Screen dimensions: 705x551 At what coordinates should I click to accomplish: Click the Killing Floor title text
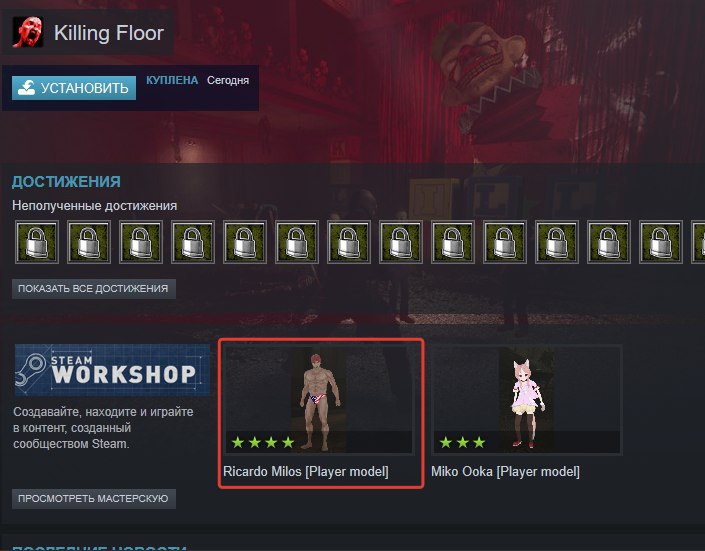tap(109, 33)
